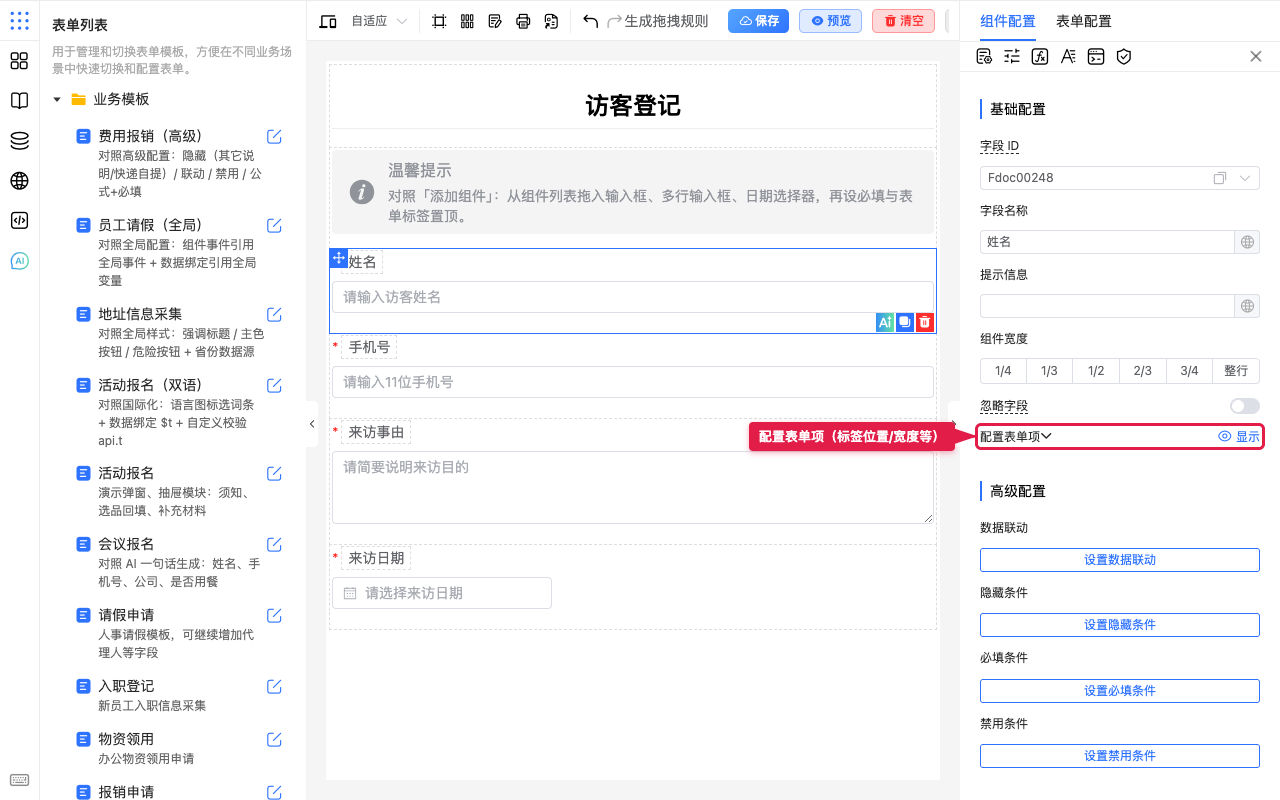1280x800 pixels.
Task: Click the globe icon in left sidebar
Action: click(19, 181)
